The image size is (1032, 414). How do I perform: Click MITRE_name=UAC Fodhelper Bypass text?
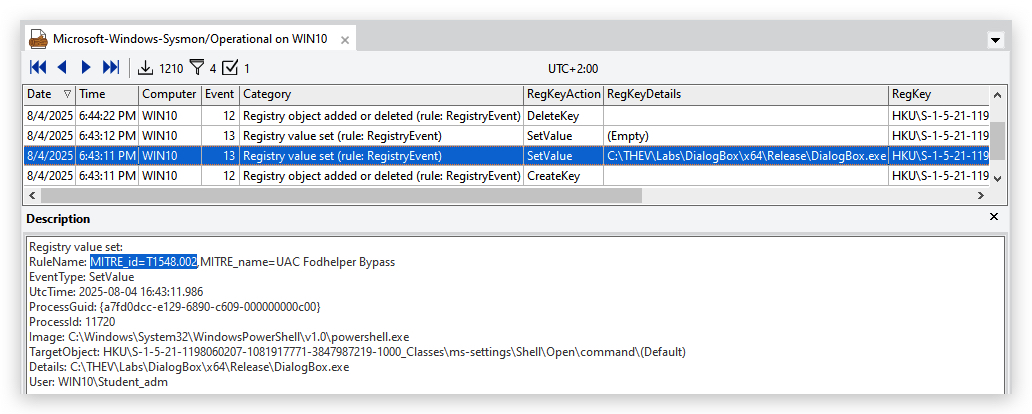[x=297, y=262]
